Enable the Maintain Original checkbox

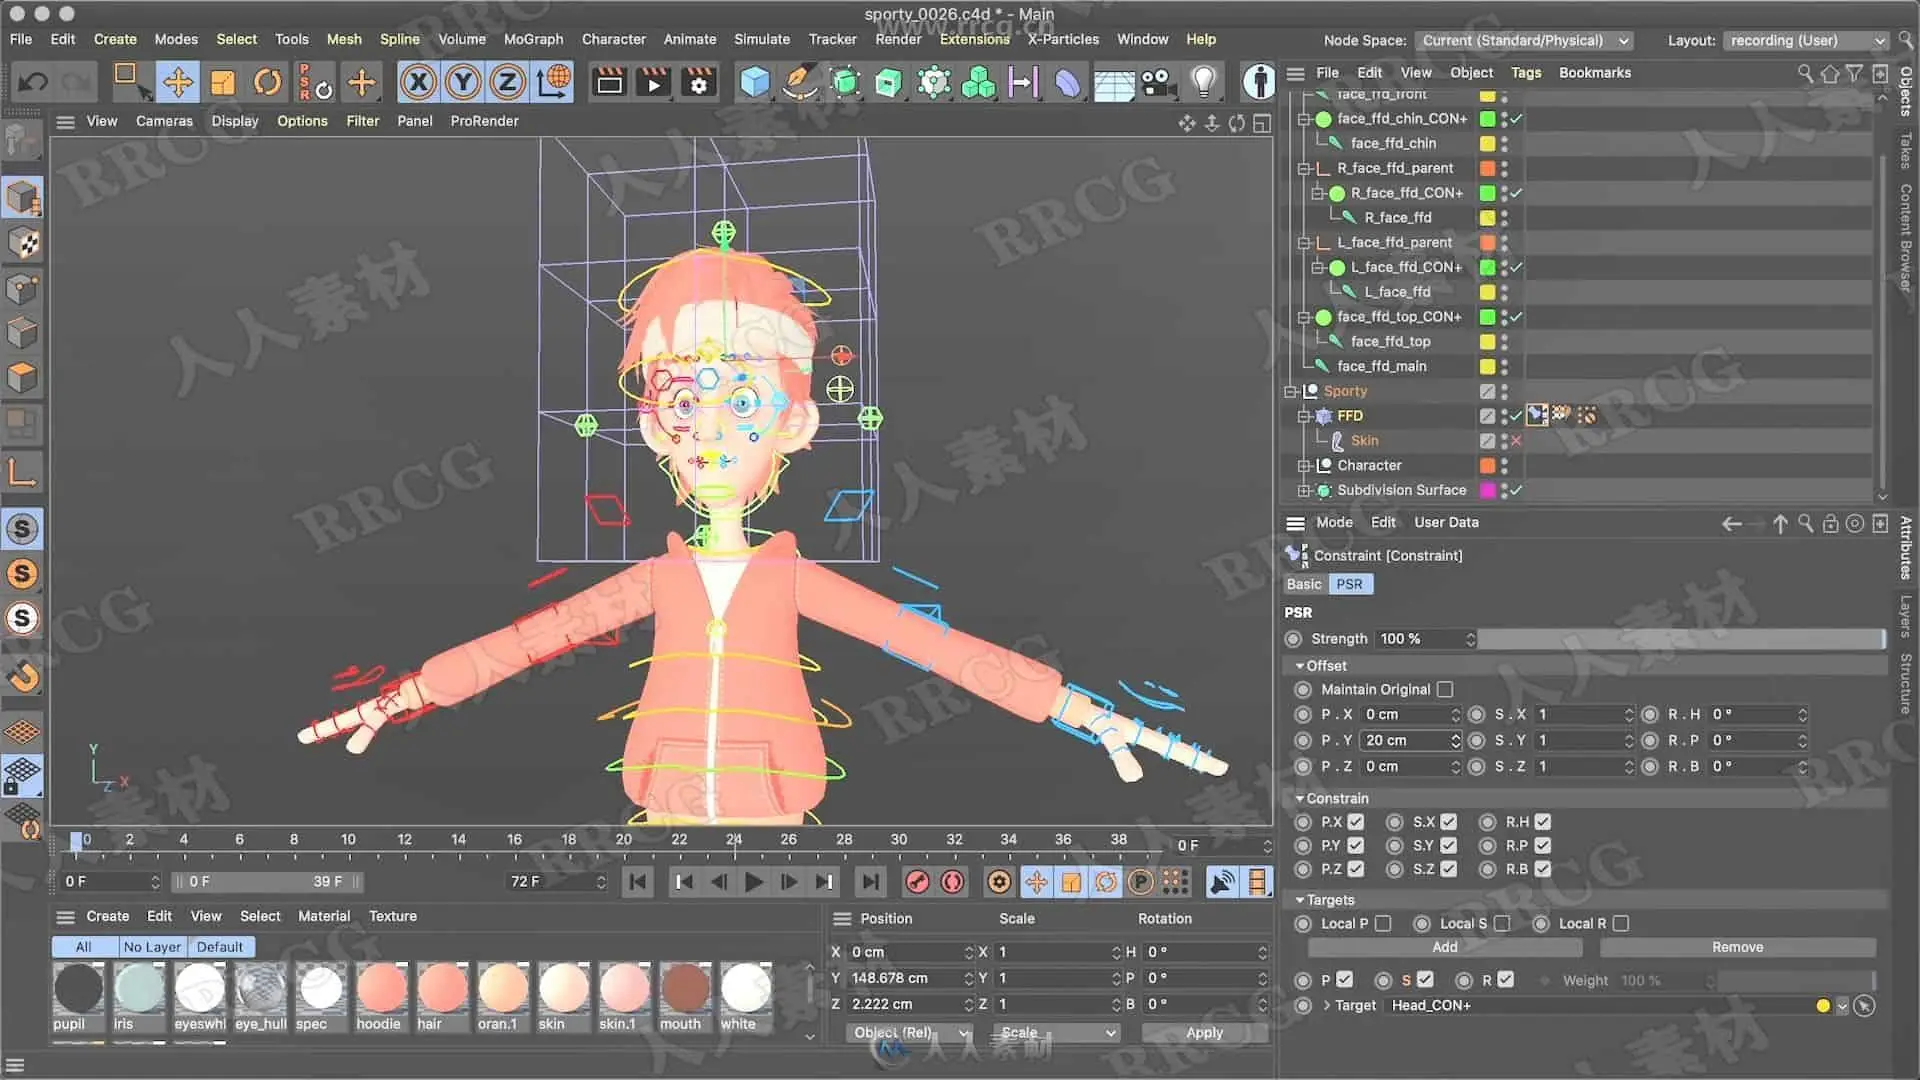tap(1444, 690)
